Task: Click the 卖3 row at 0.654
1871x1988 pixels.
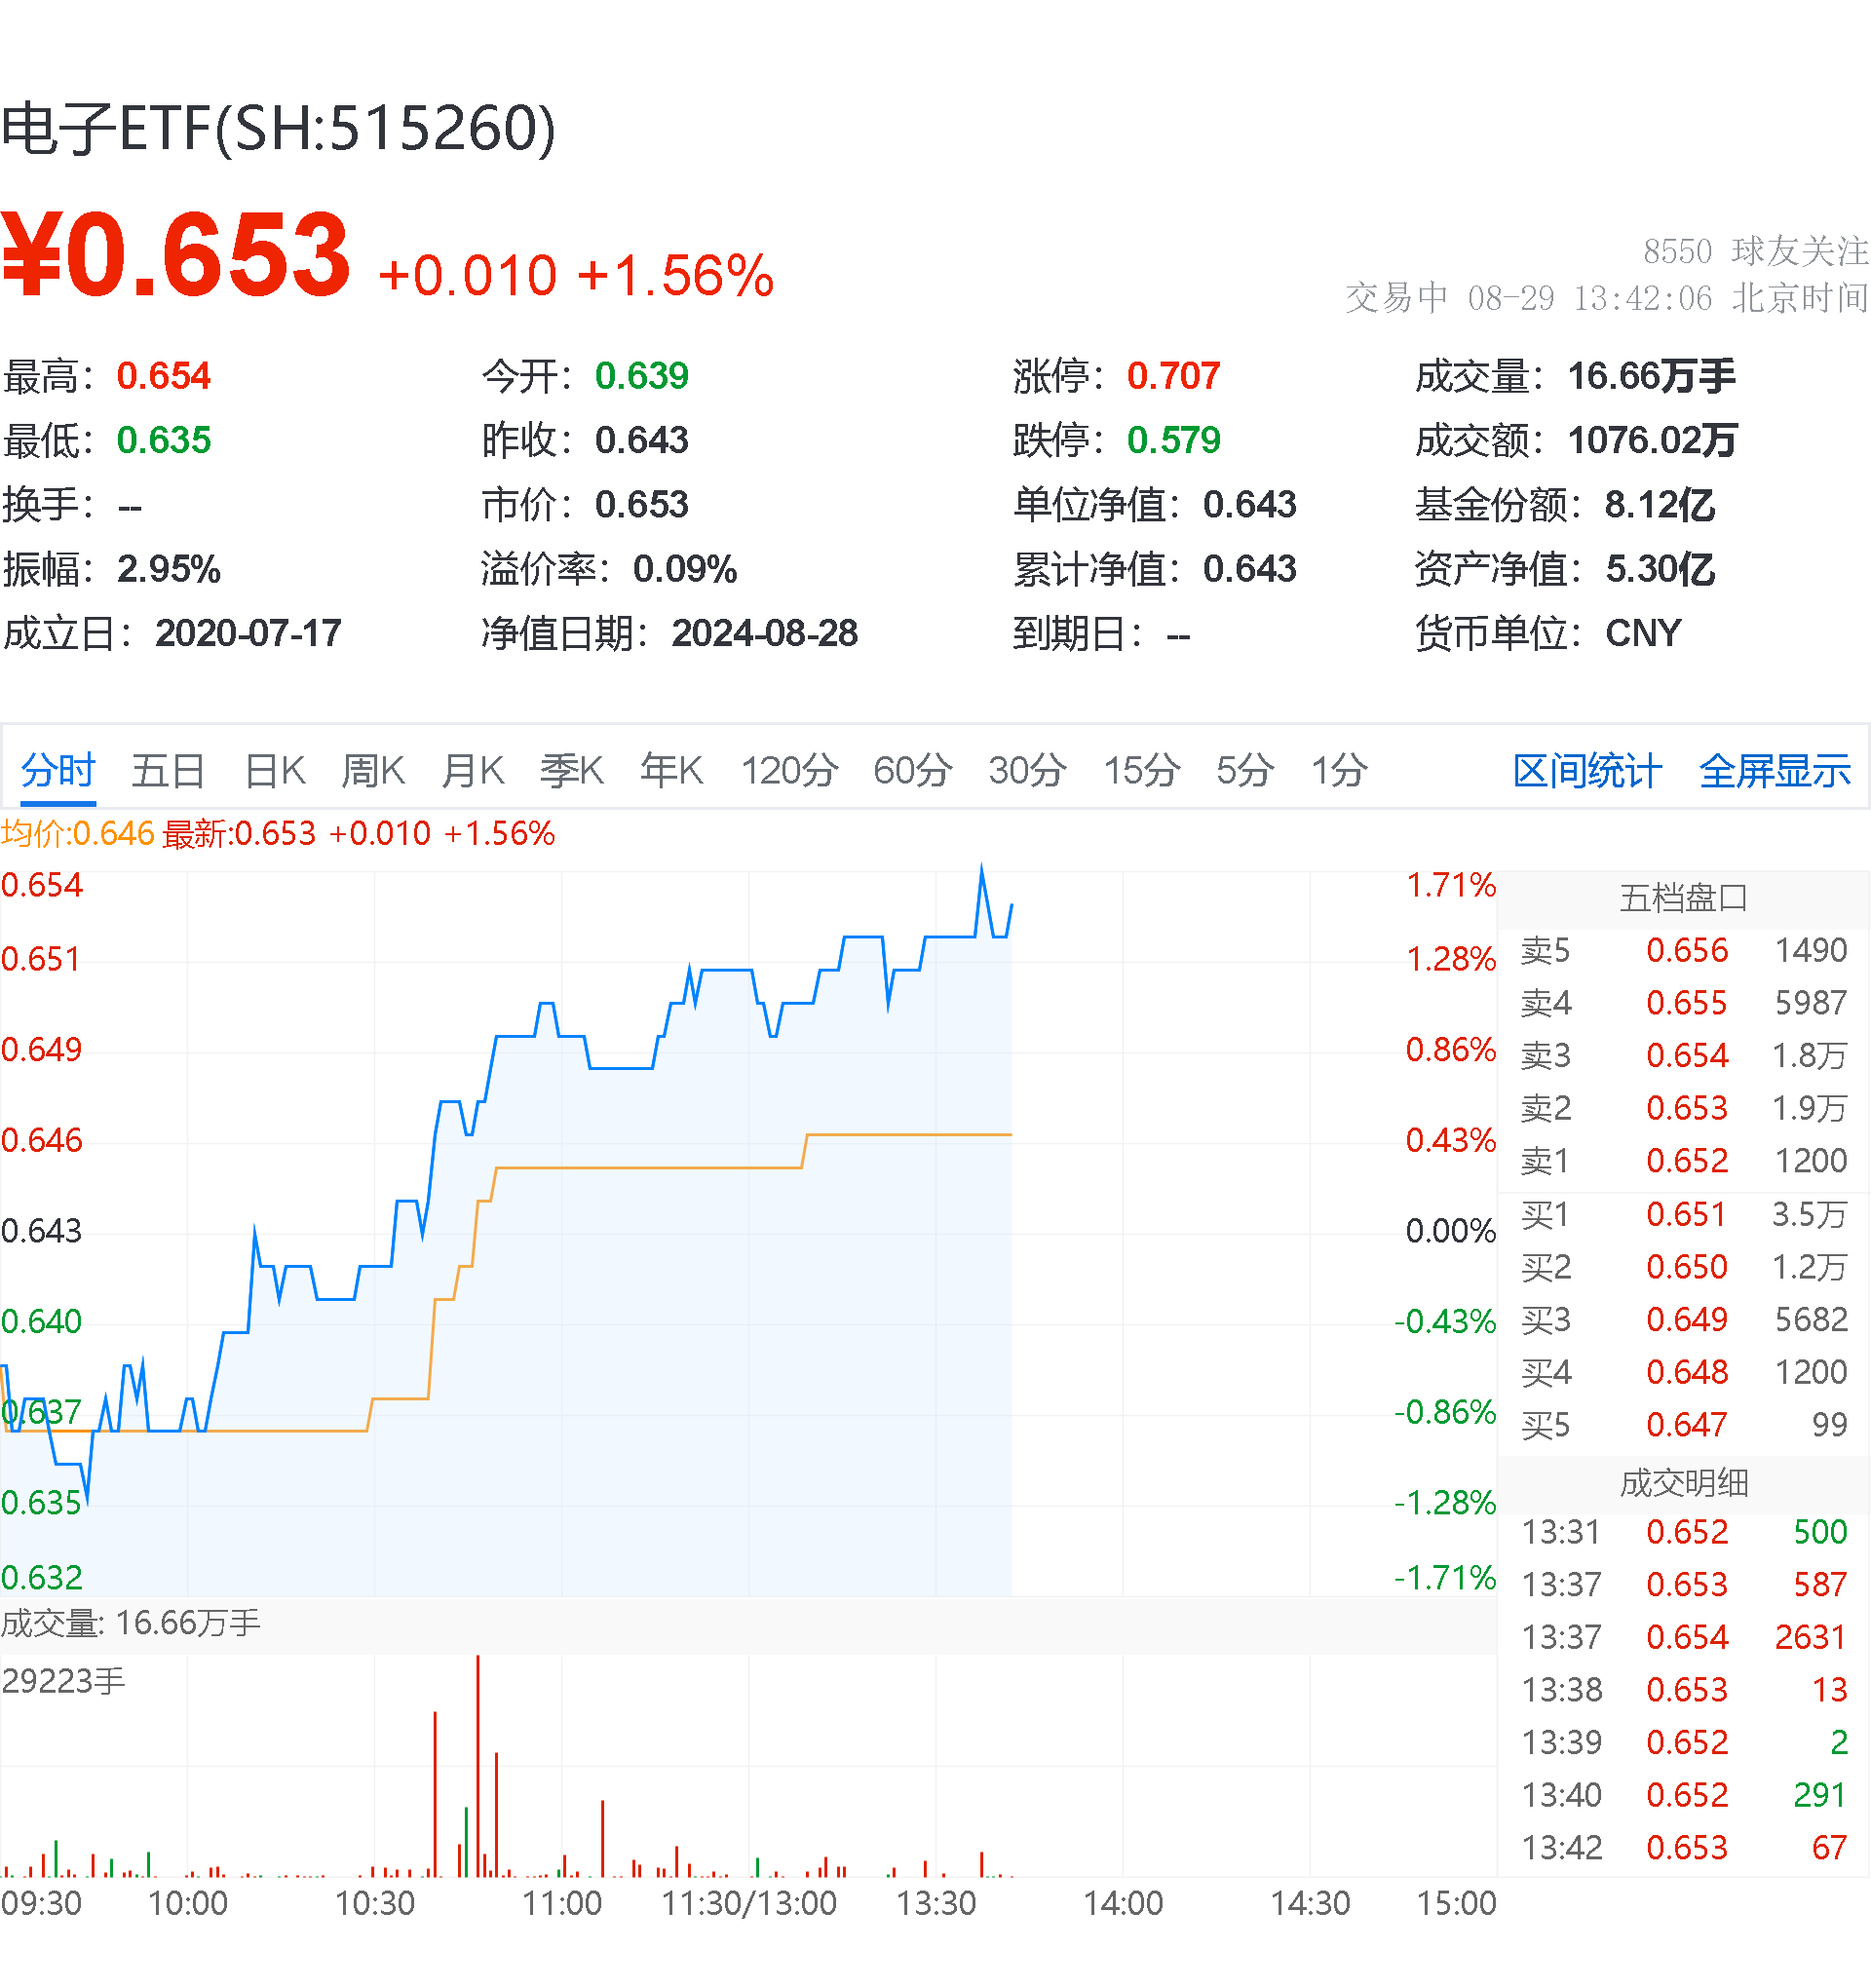Action: pos(1684,1055)
